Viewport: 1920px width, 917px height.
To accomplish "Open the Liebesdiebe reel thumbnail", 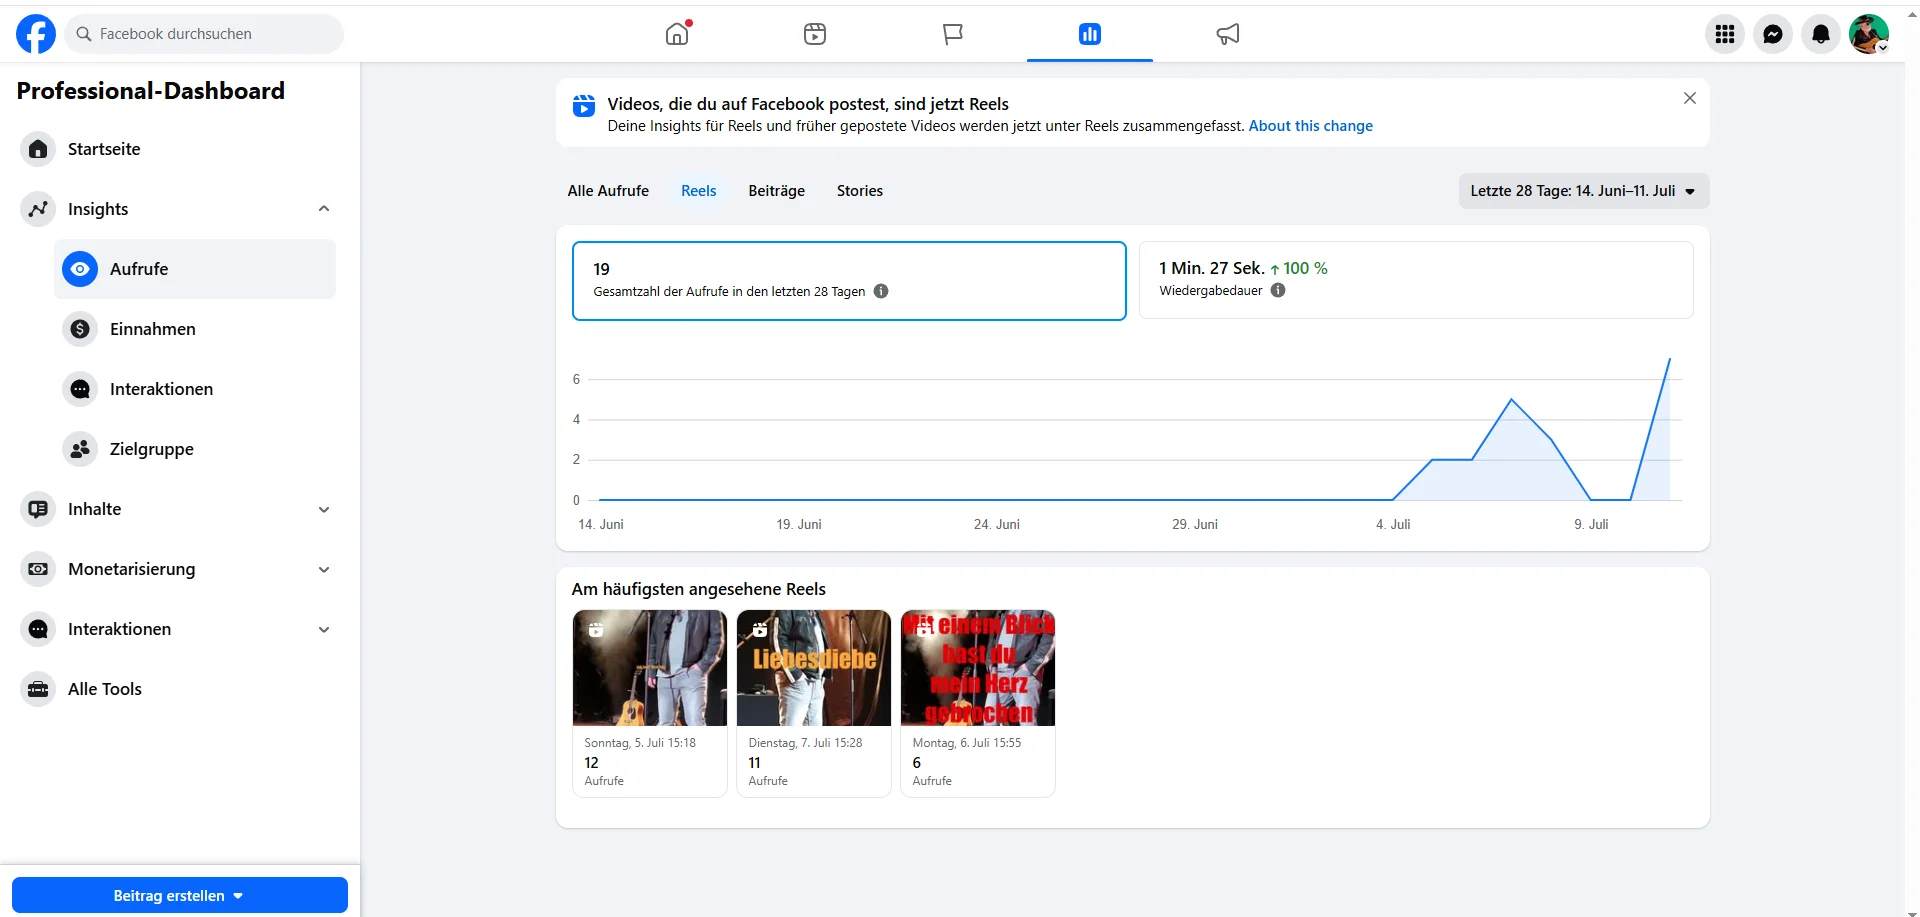I will coord(814,668).
